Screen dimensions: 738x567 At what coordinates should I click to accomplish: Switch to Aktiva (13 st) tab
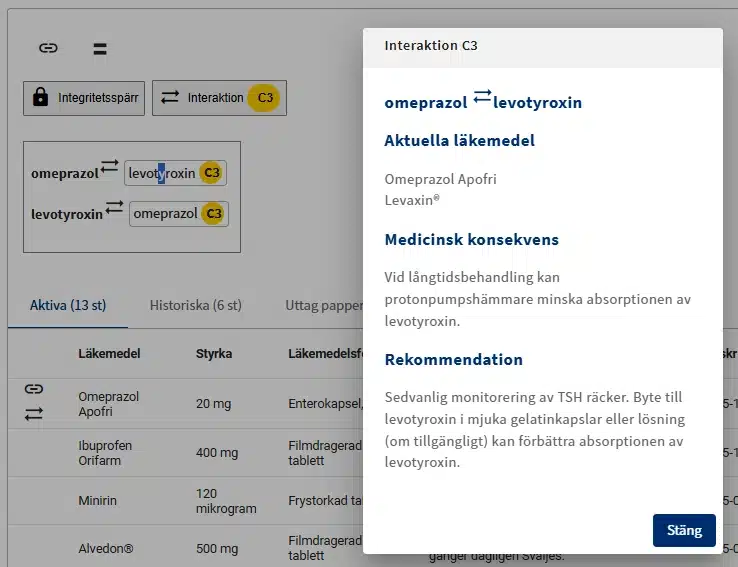tap(68, 306)
